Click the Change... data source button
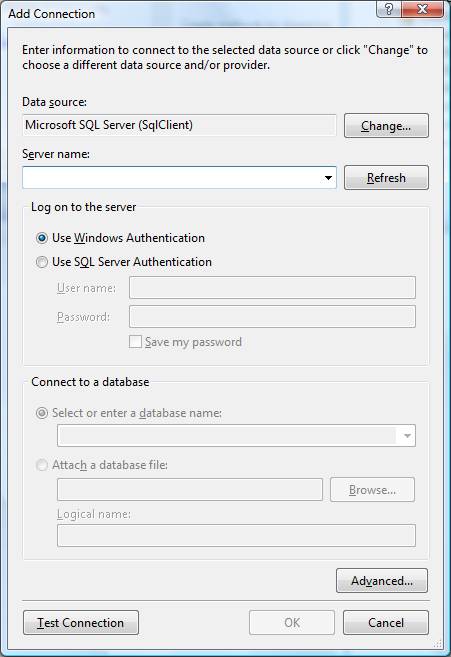The image size is (451, 657). [x=386, y=126]
